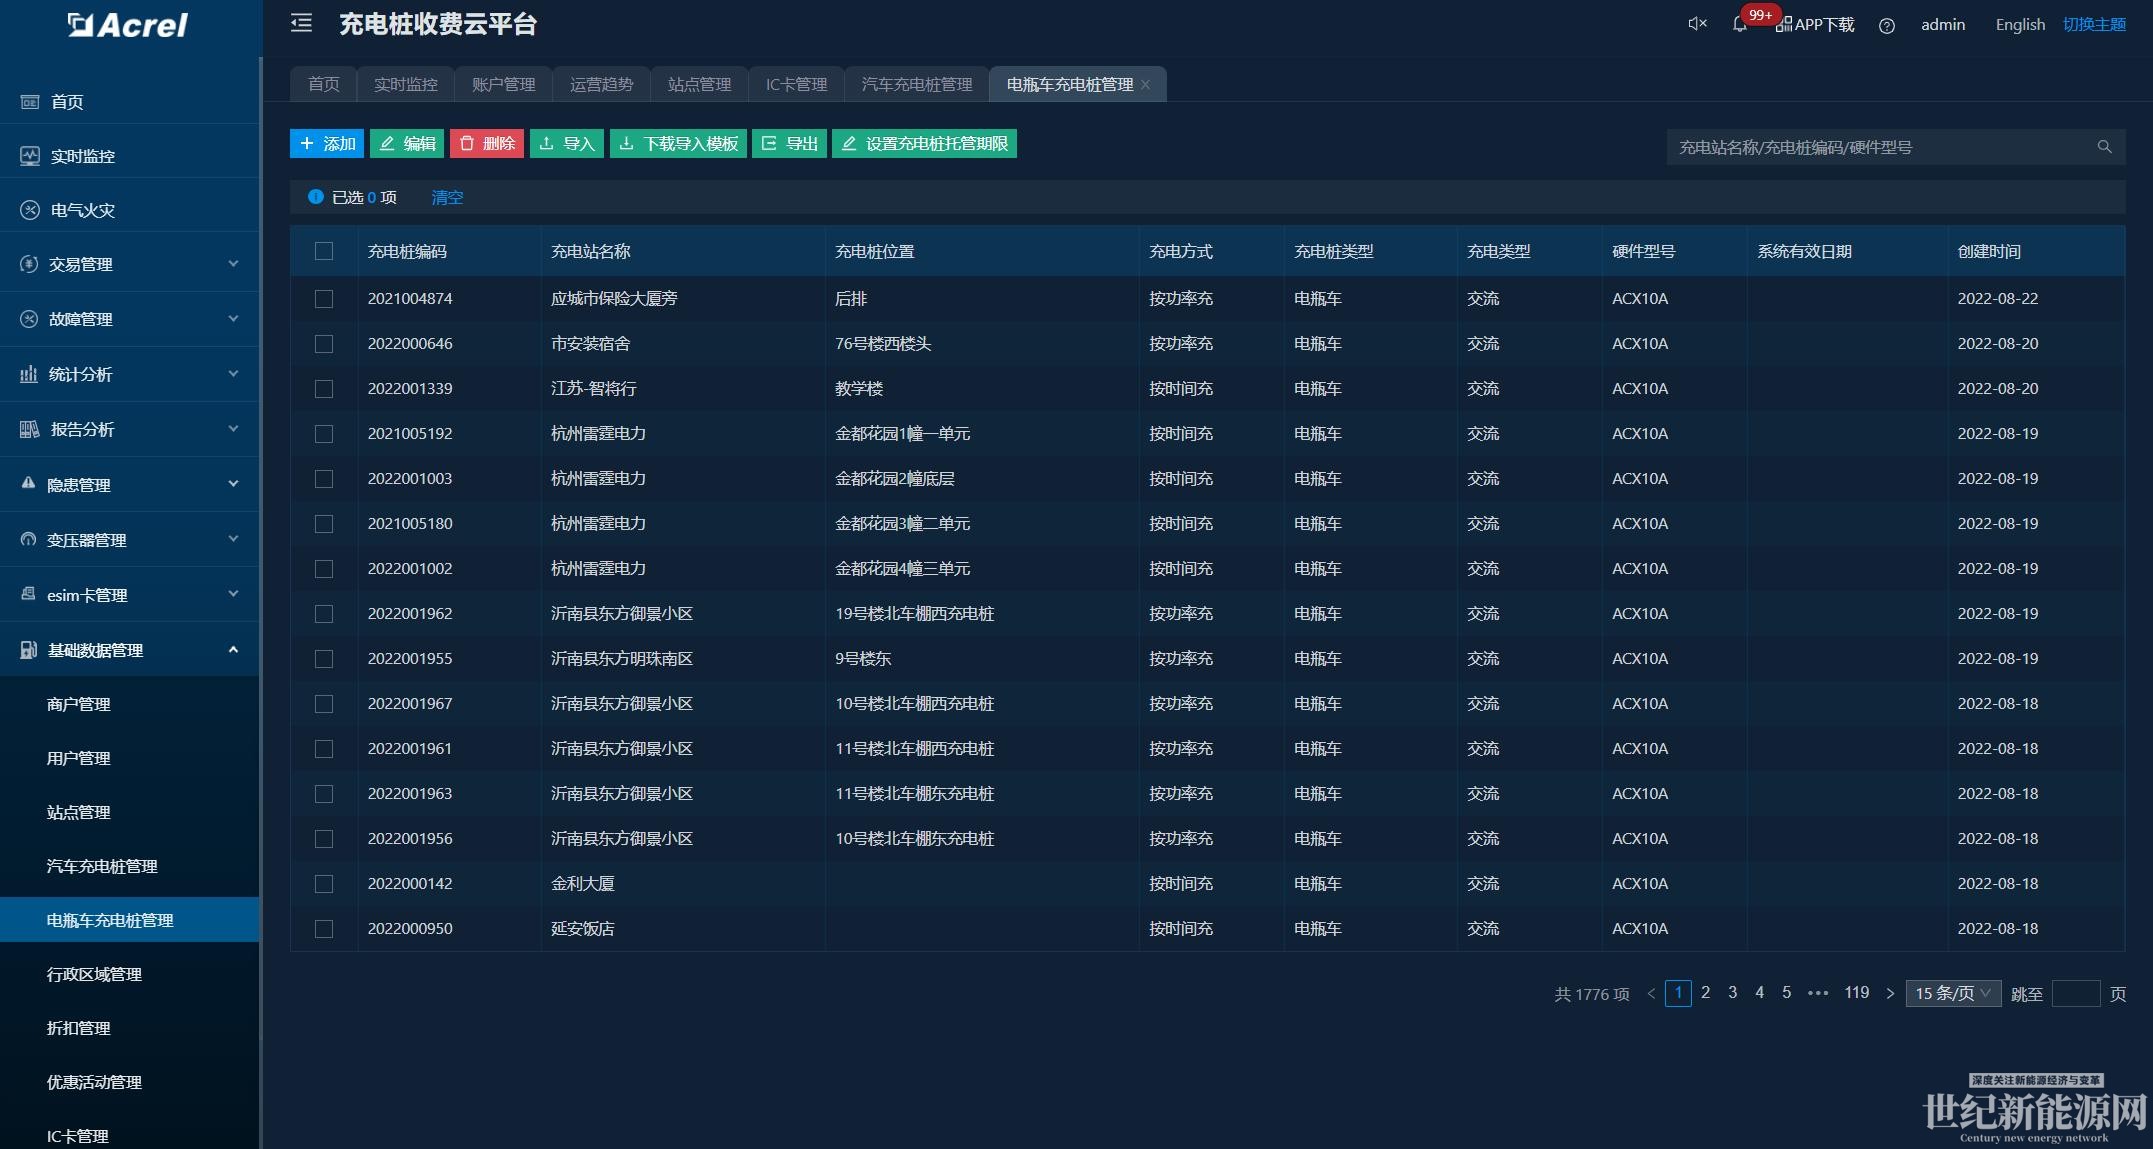The height and width of the screenshot is (1149, 2153).
Task: Click the 跳至 page number input field
Action: pos(2075,993)
